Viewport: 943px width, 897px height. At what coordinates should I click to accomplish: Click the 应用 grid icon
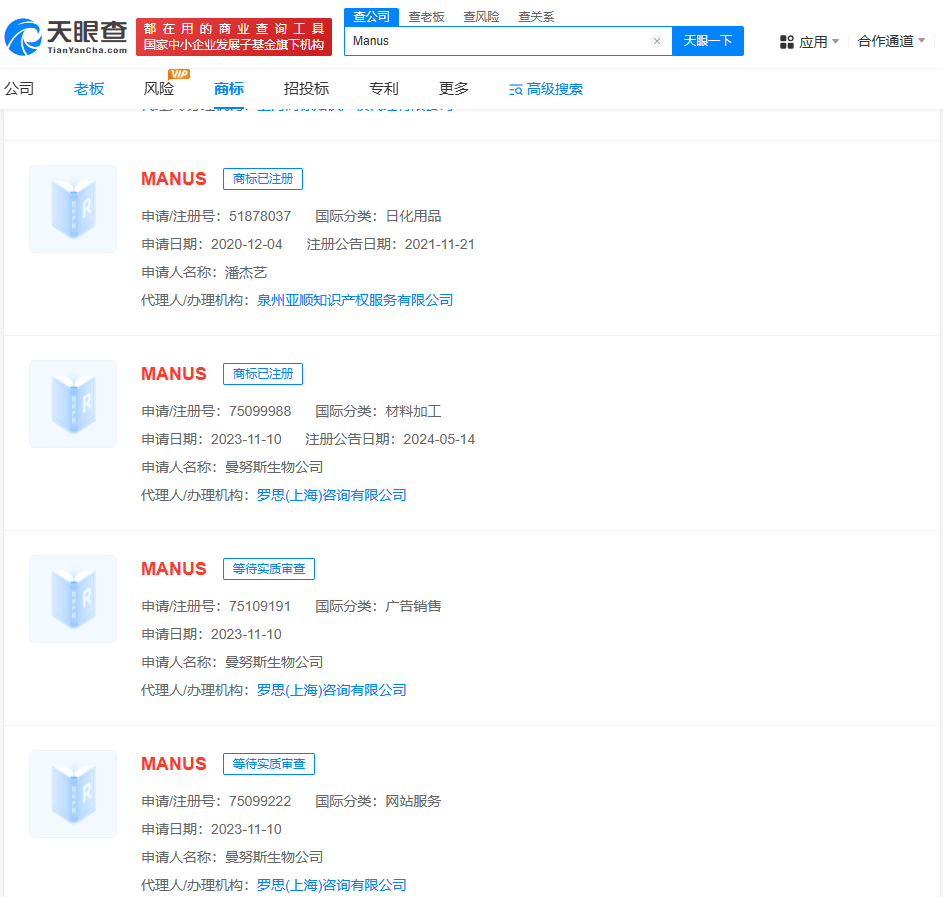[787, 41]
